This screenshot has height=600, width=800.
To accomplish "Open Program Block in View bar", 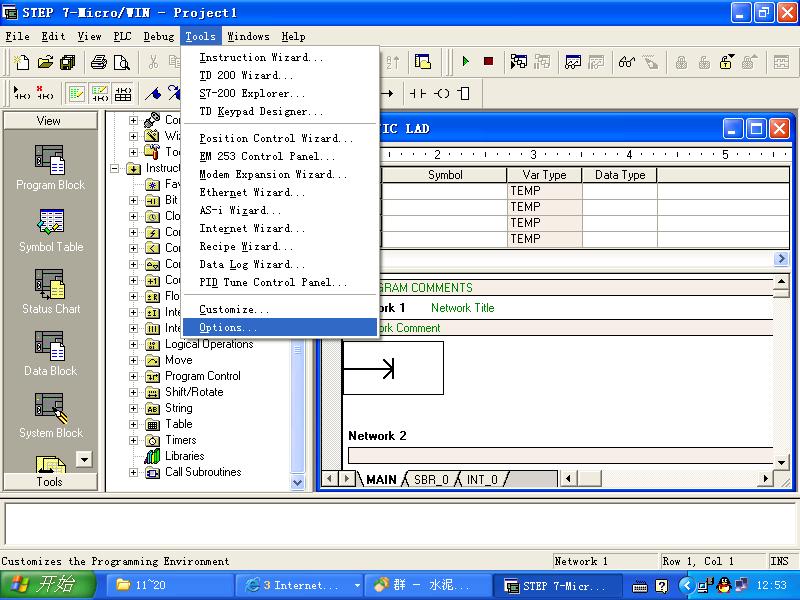I will pos(50,167).
